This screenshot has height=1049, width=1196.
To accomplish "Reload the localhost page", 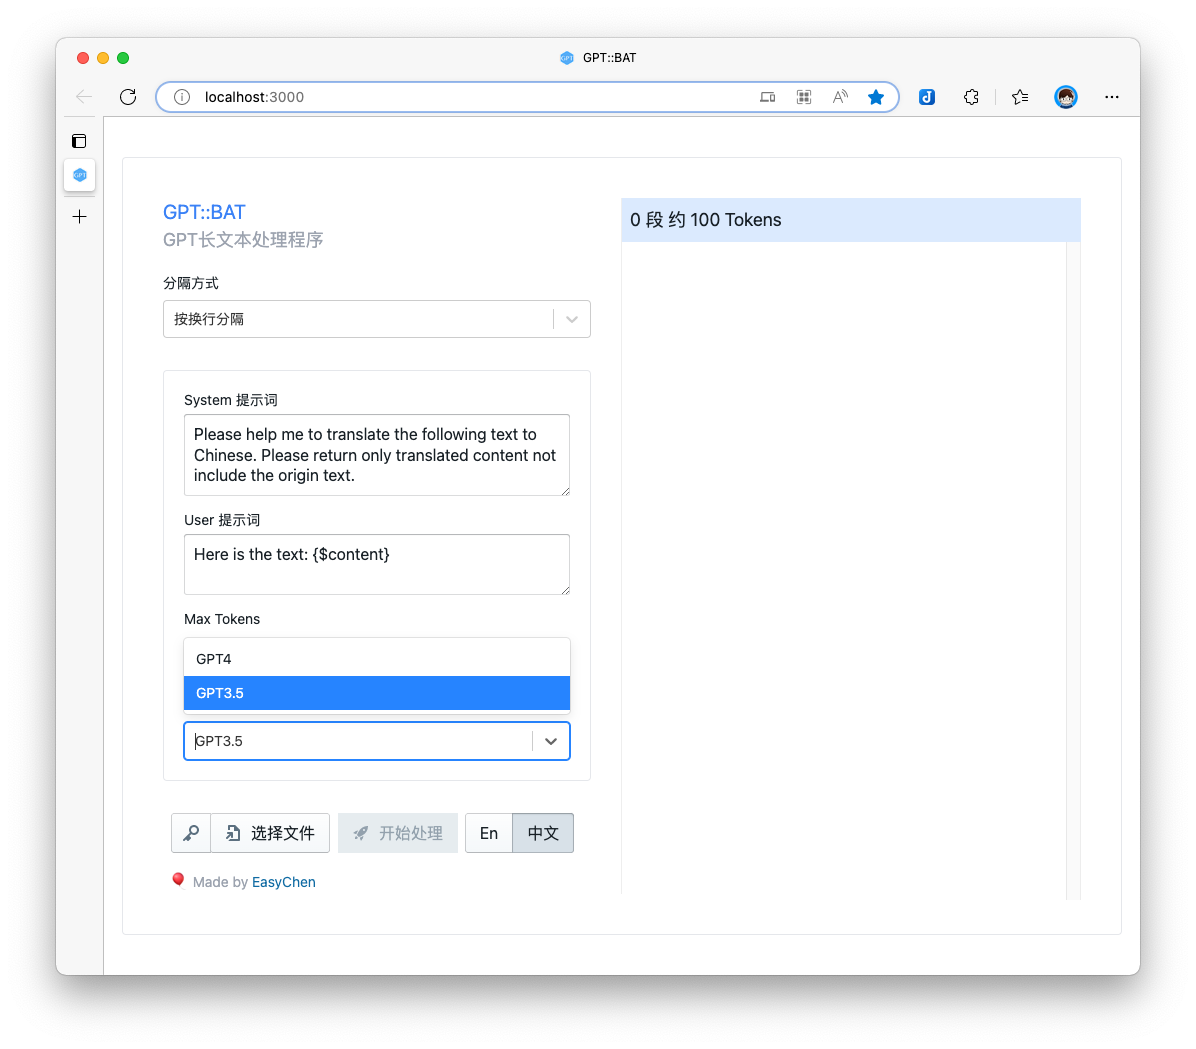I will (x=128, y=97).
